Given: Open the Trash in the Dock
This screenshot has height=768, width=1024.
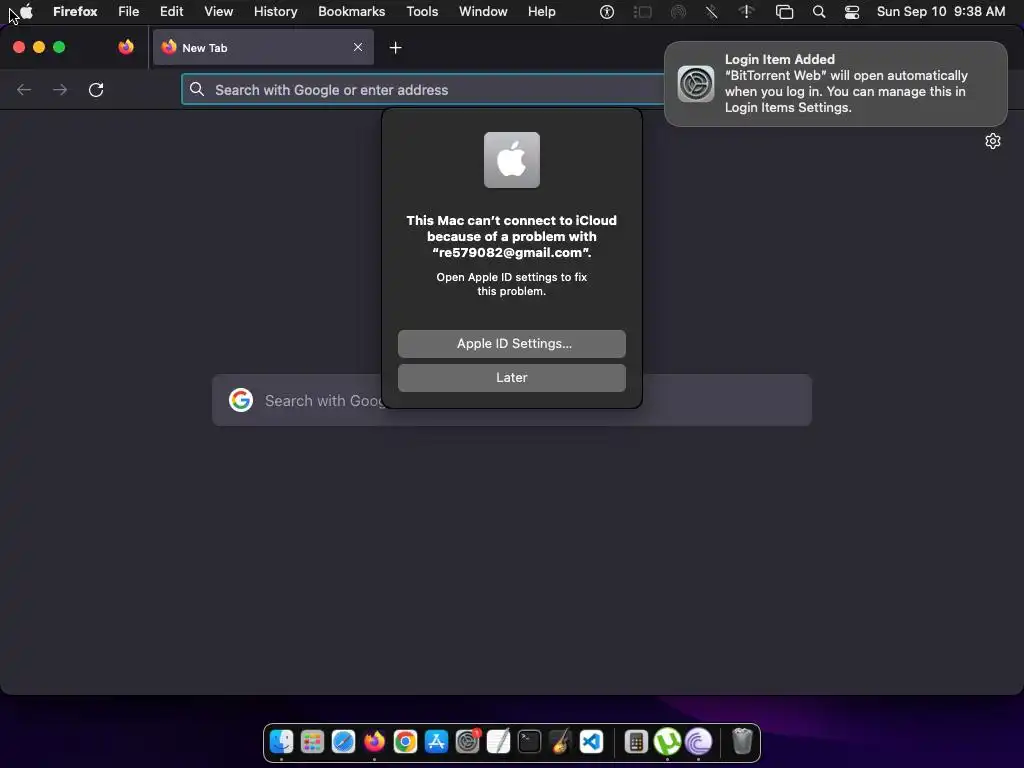Looking at the screenshot, I should pos(742,742).
